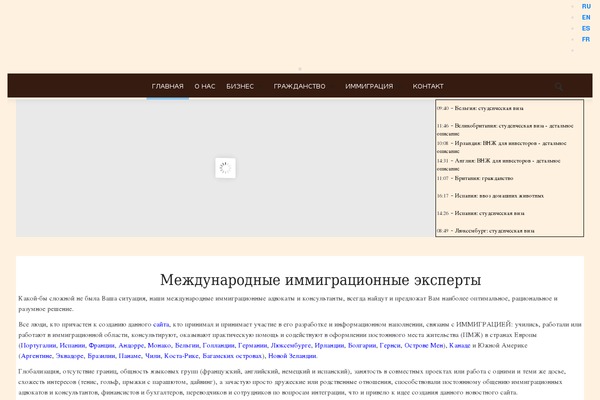Navigate to the КОНТАКТ page
The width and height of the screenshot is (600, 400).
tap(428, 87)
